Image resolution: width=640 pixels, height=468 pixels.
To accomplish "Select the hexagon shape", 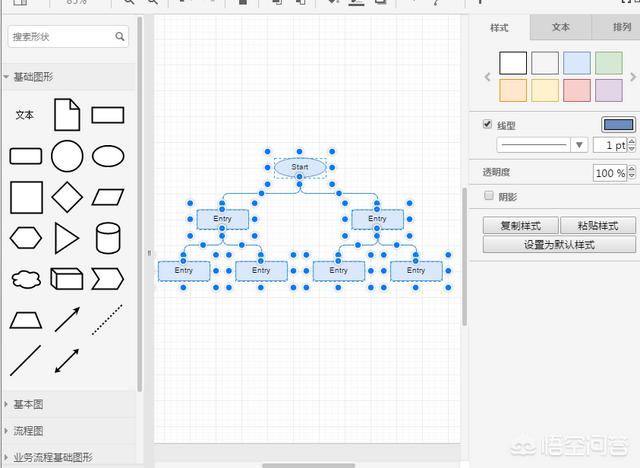I will click(26, 238).
